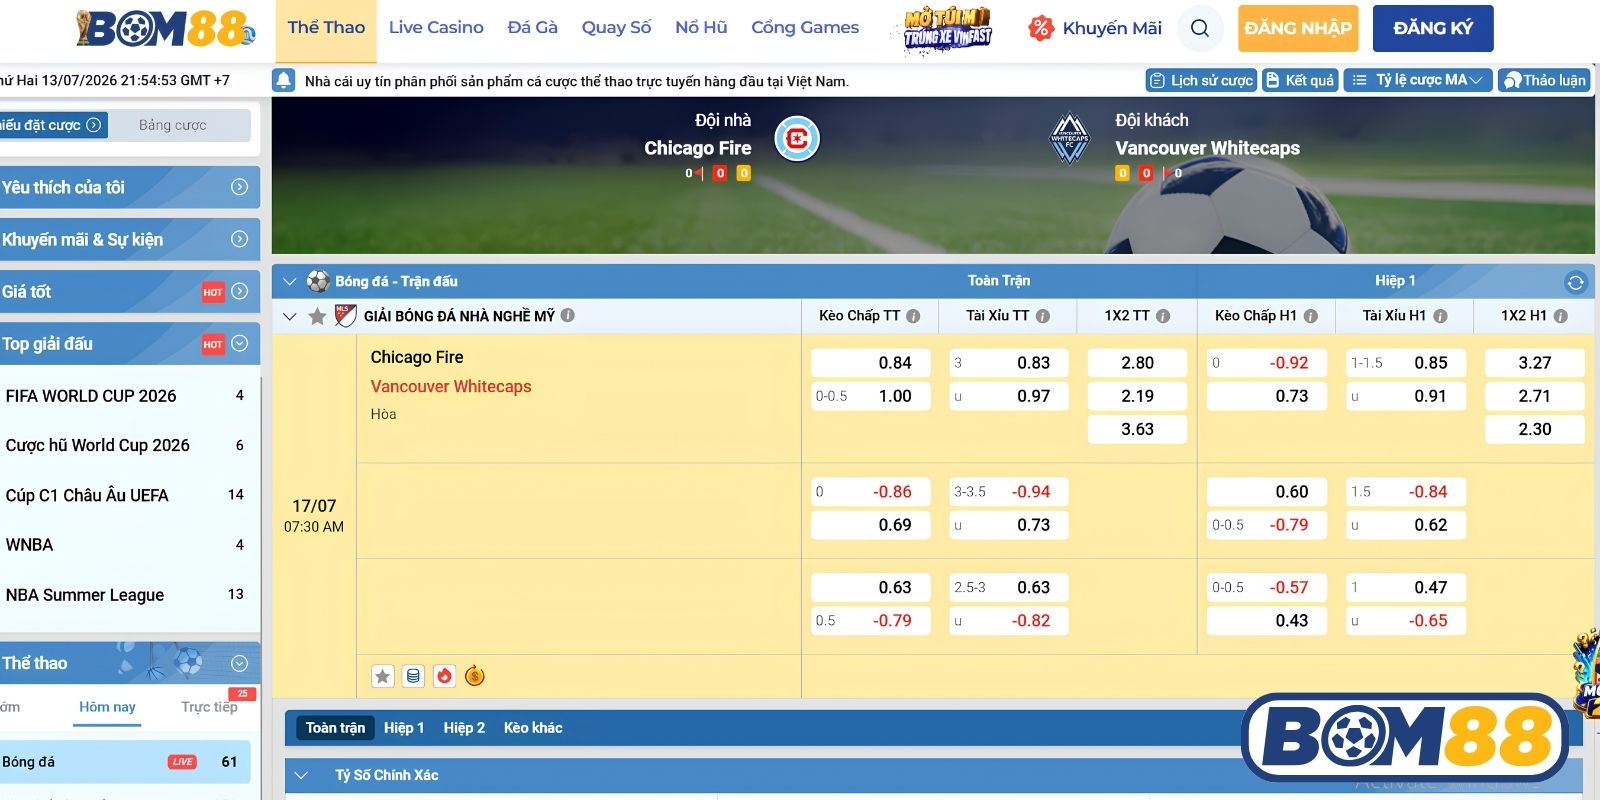Viewport: 1600px width, 800px height.
Task: Click info icon beside Giải Bóng Đá Nhà Nghề Mỹ
Action: point(568,315)
